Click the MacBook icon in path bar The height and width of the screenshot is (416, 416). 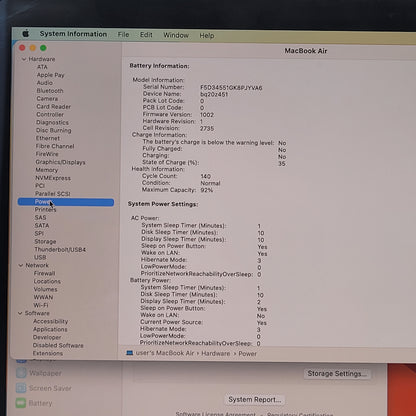(x=130, y=353)
